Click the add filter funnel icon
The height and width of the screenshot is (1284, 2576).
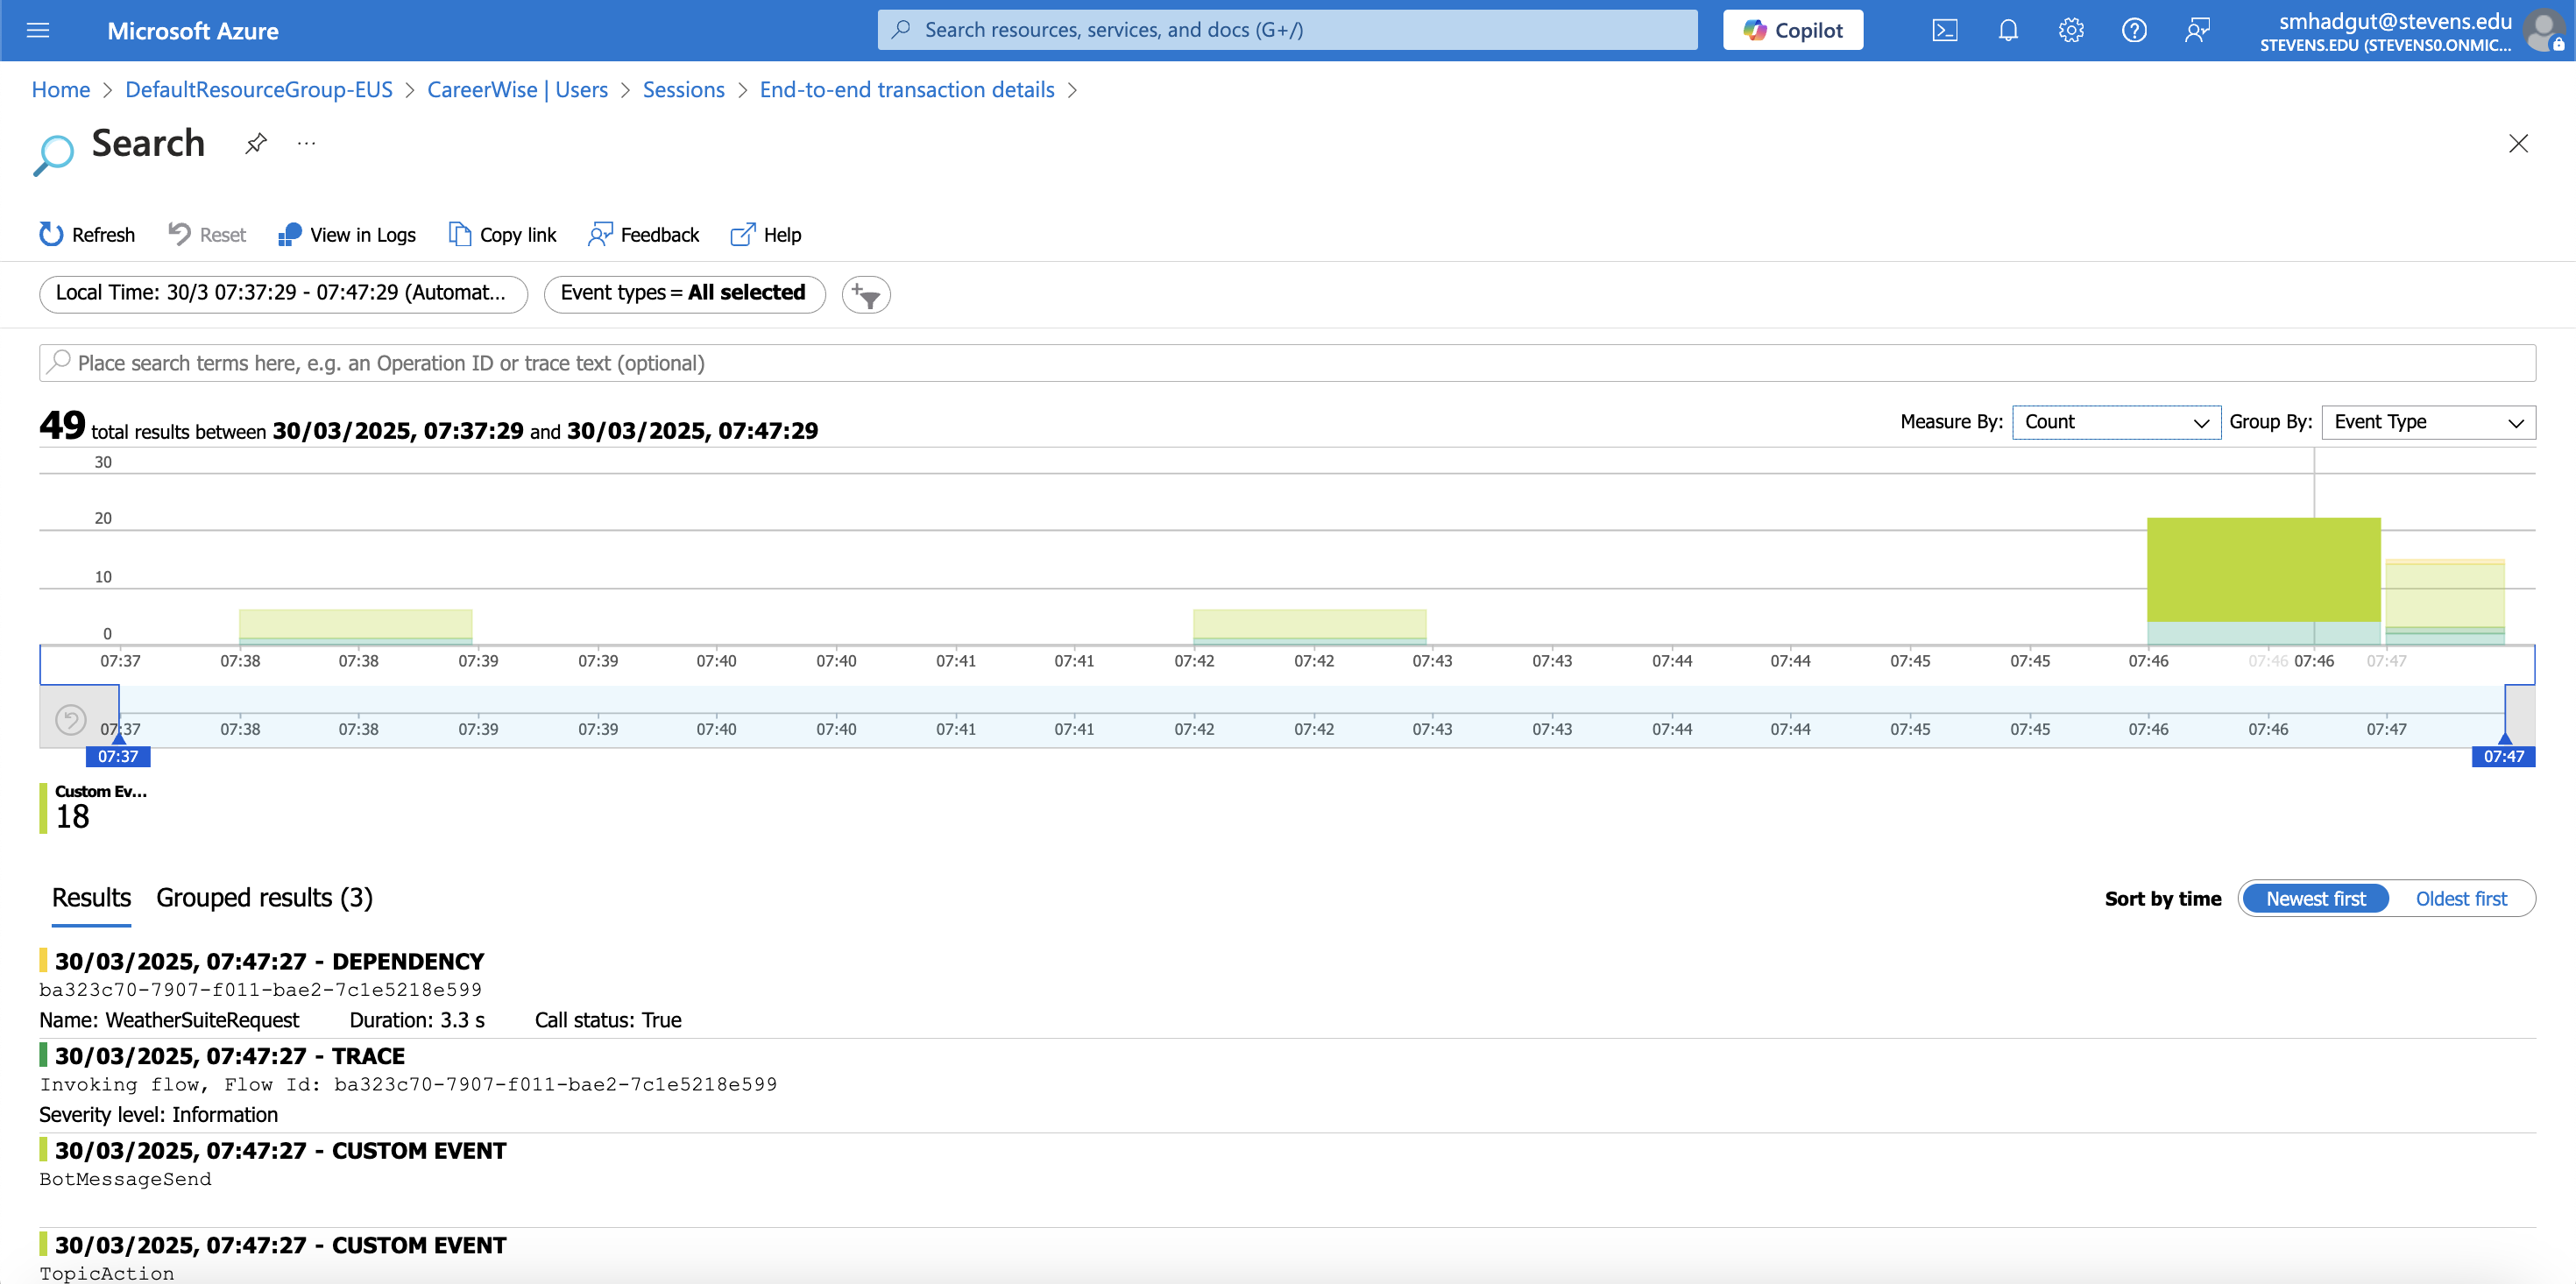[866, 295]
